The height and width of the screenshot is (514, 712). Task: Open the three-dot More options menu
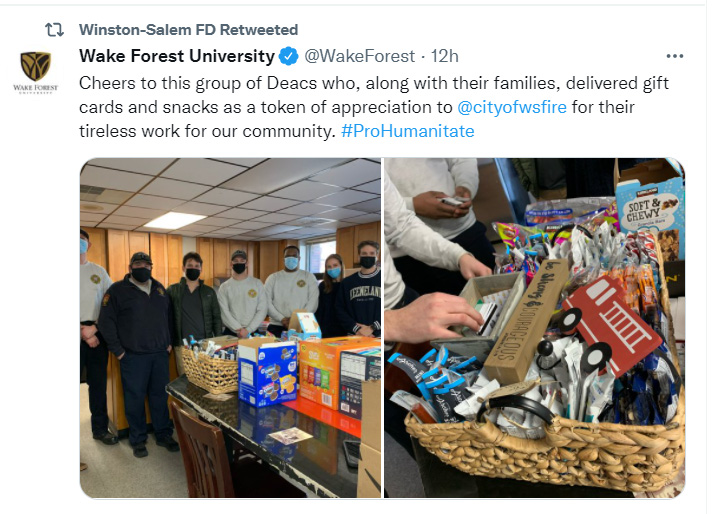675,56
